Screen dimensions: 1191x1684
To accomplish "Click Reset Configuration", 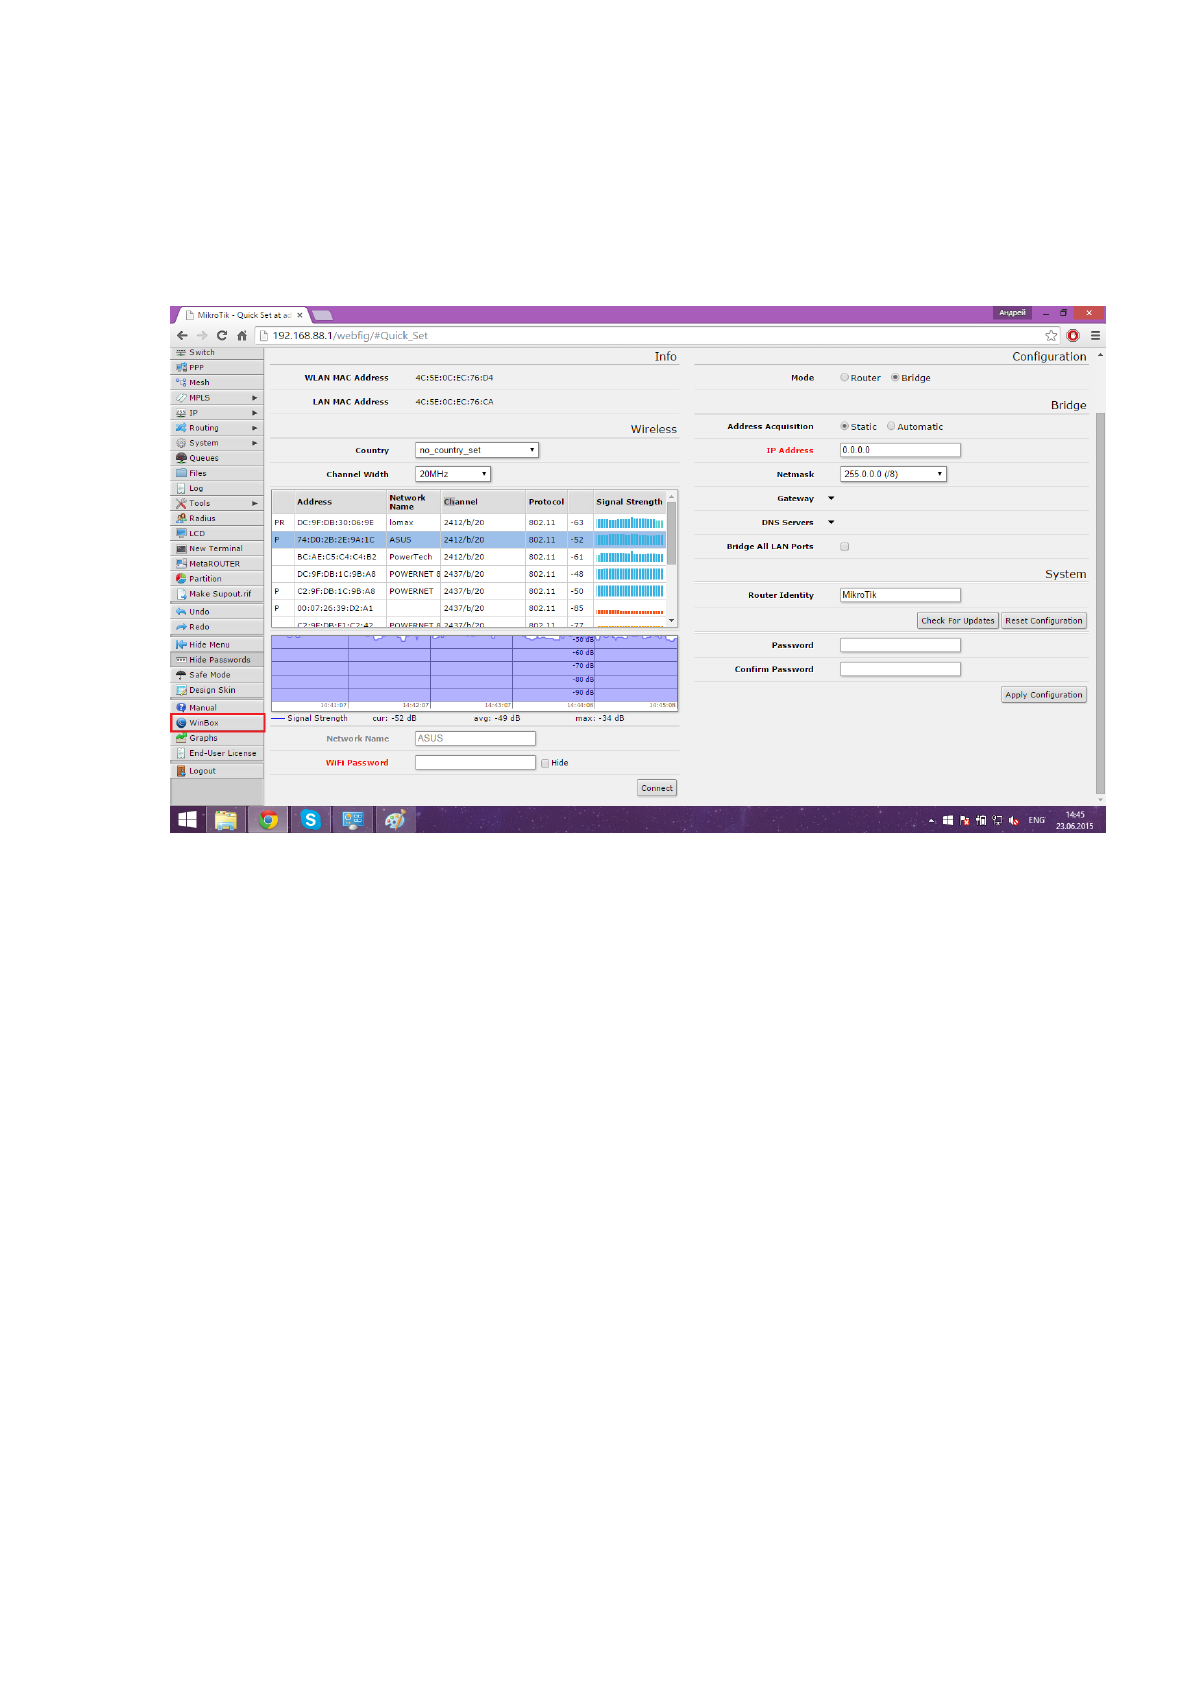I will (1044, 621).
